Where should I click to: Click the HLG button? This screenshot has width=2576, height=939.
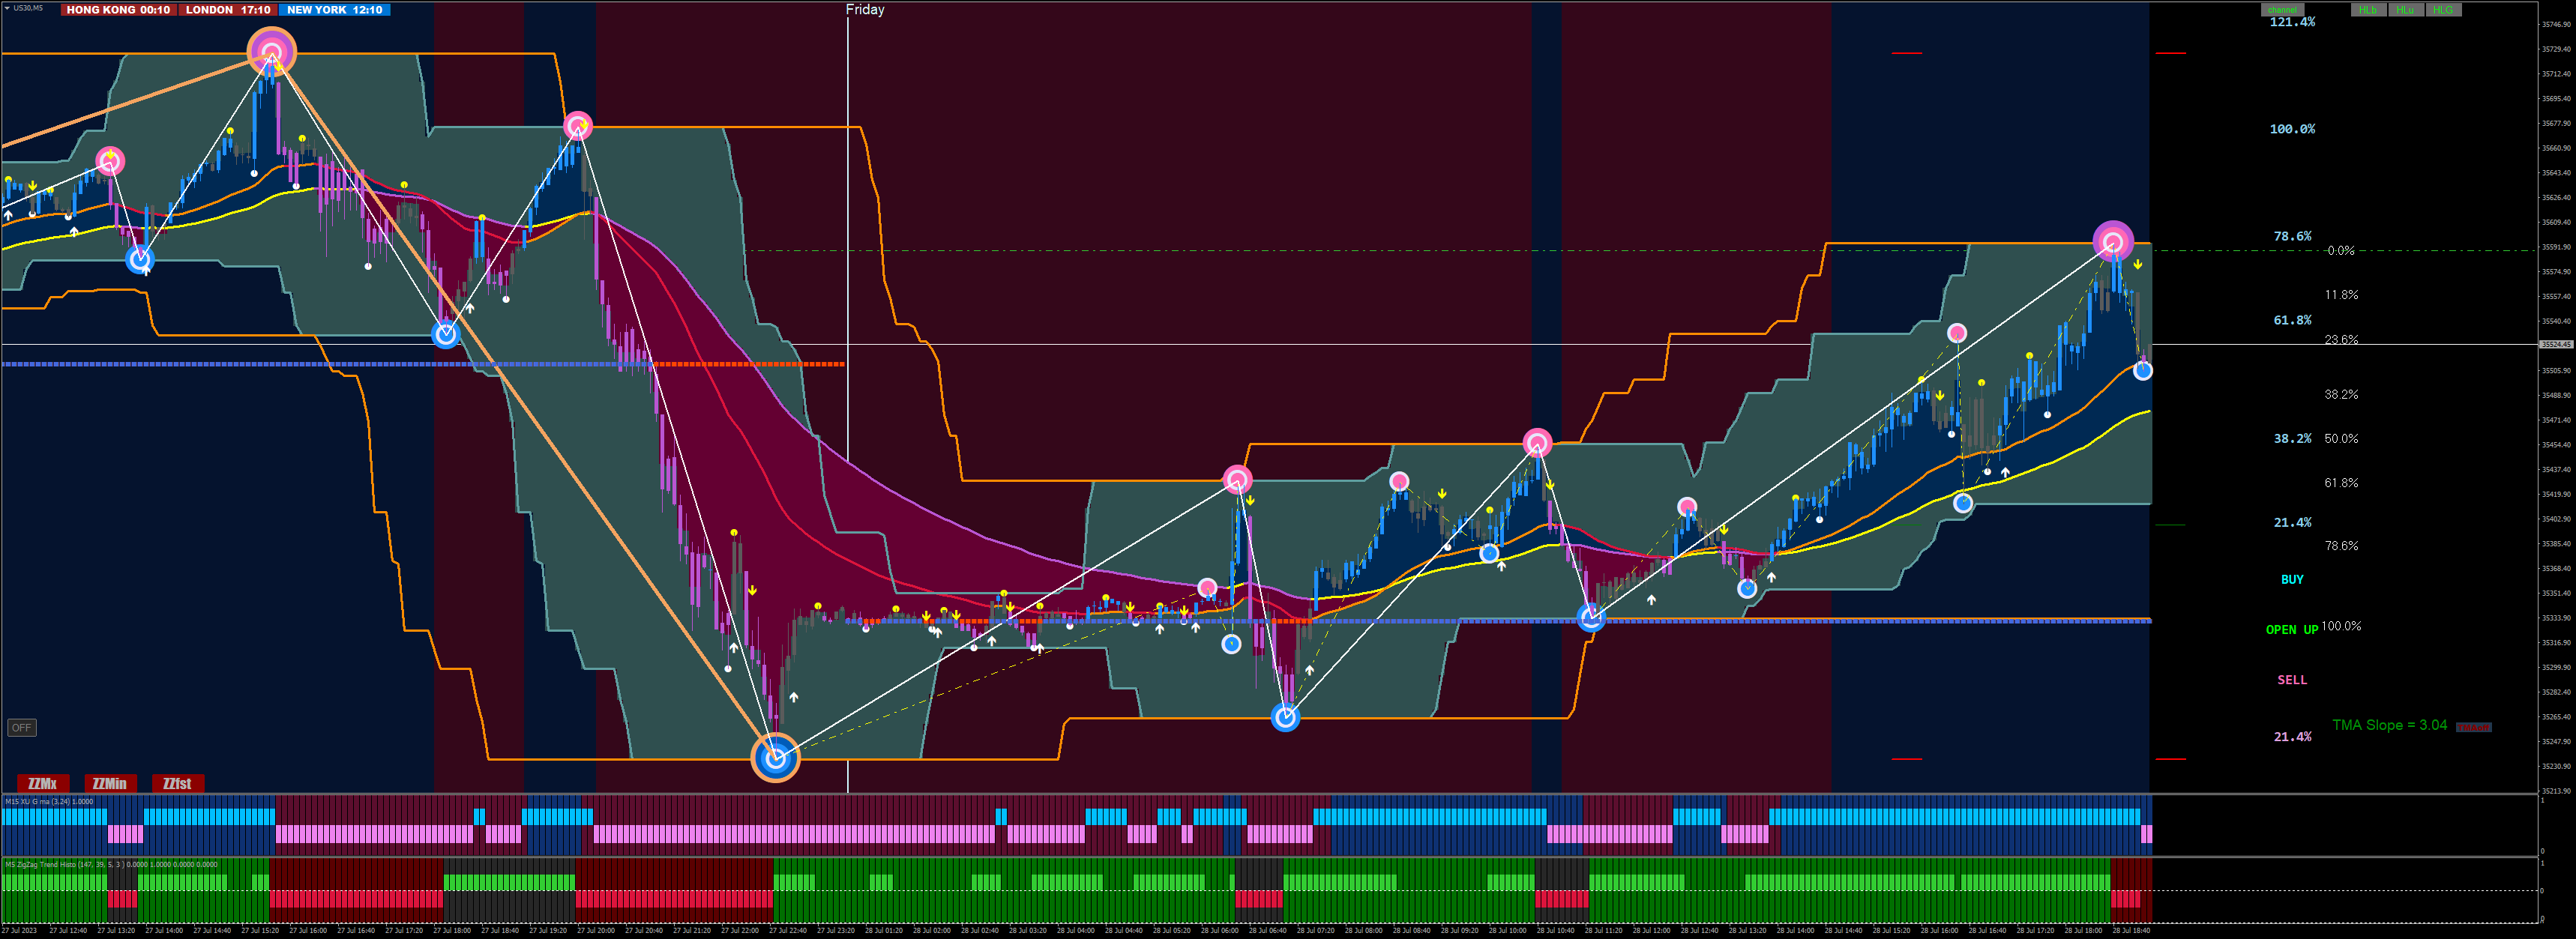pyautogui.click(x=2443, y=10)
